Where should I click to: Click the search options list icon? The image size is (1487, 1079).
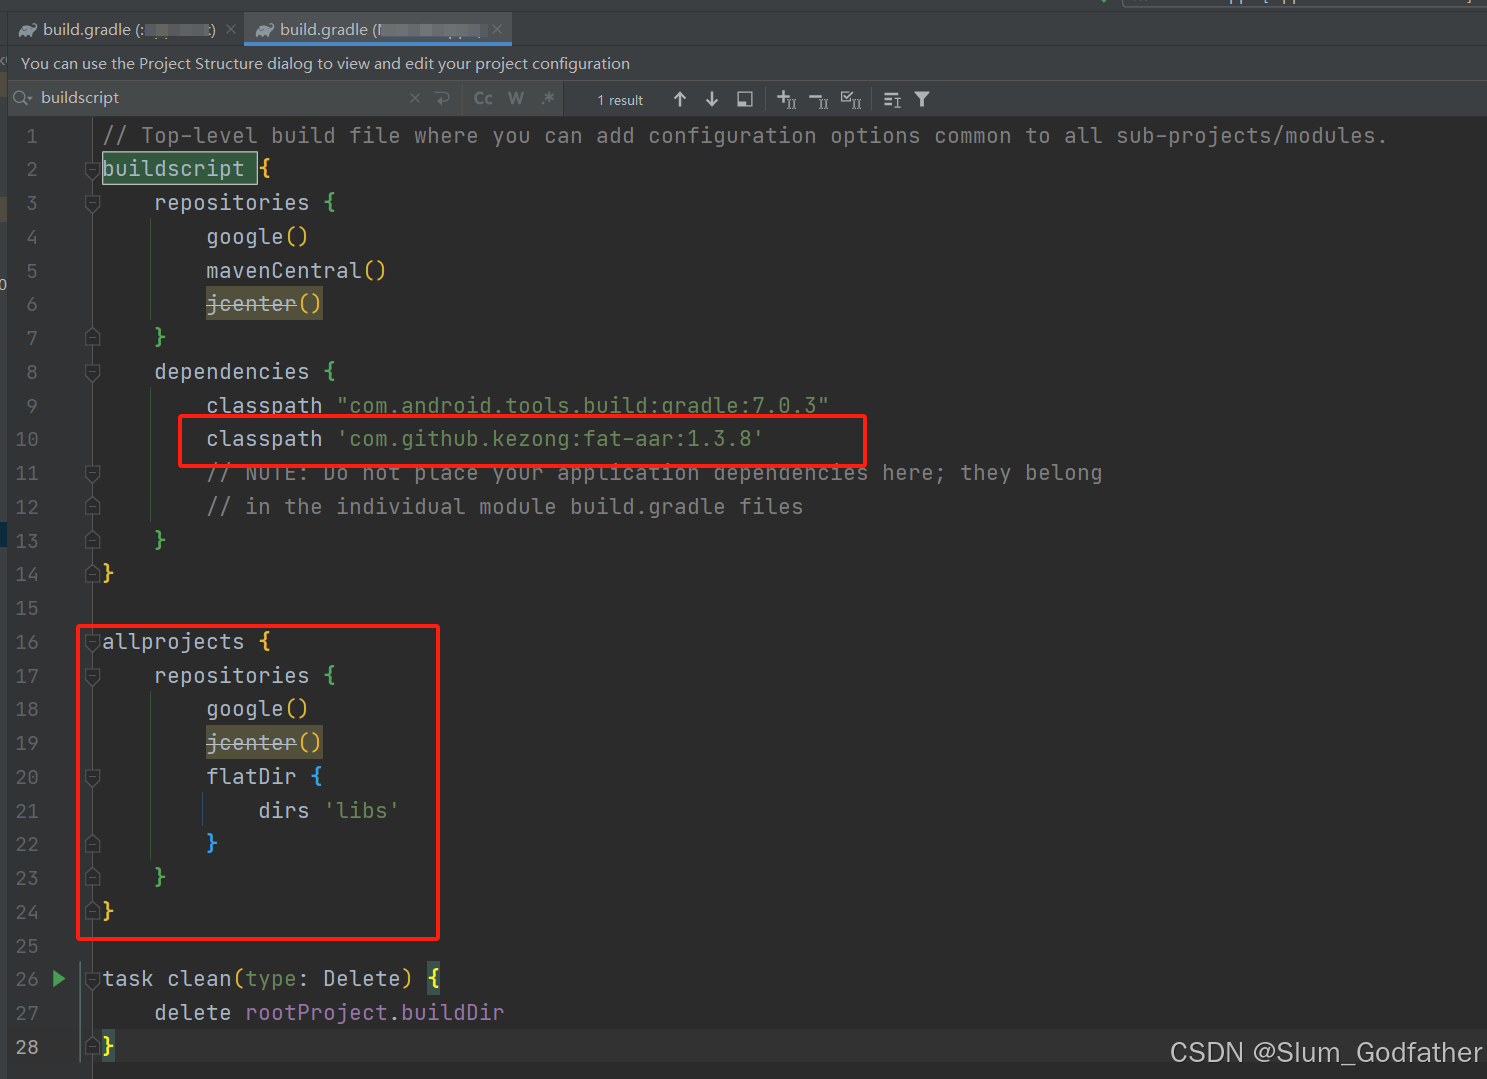click(891, 99)
